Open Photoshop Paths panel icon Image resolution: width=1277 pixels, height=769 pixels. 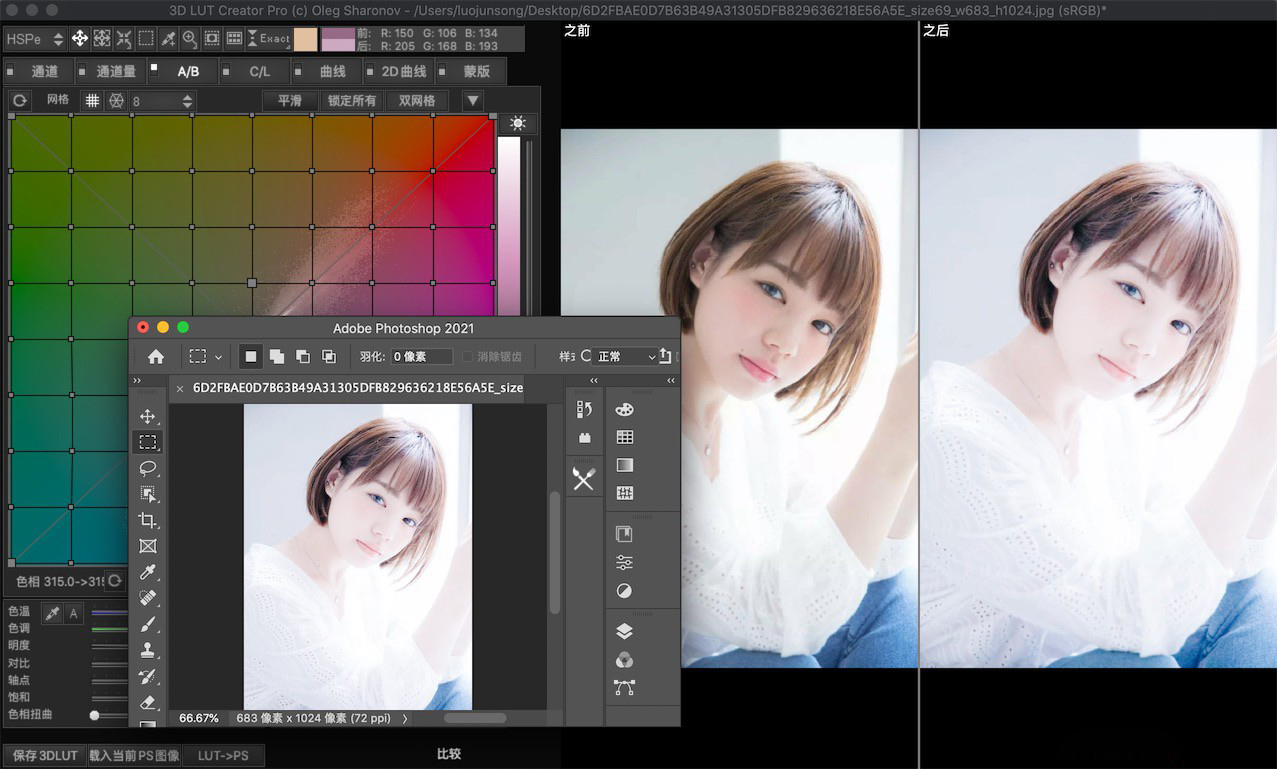624,688
